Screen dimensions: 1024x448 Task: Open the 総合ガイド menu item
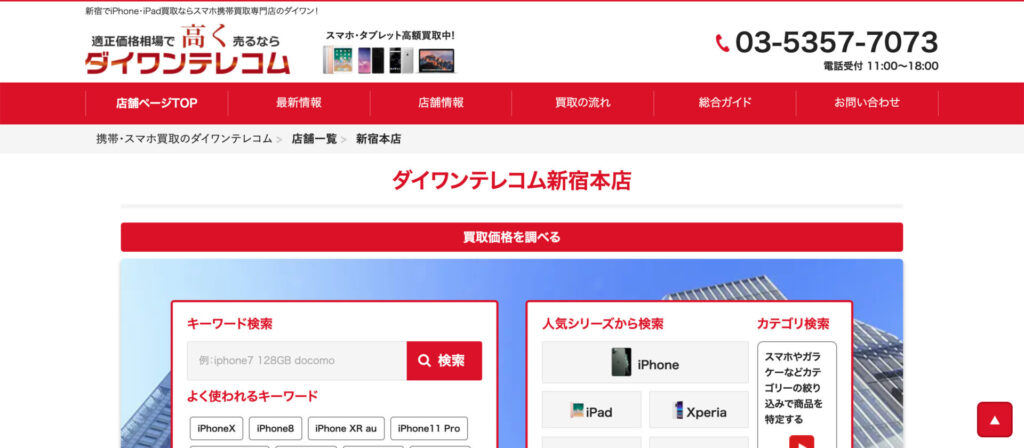[725, 103]
